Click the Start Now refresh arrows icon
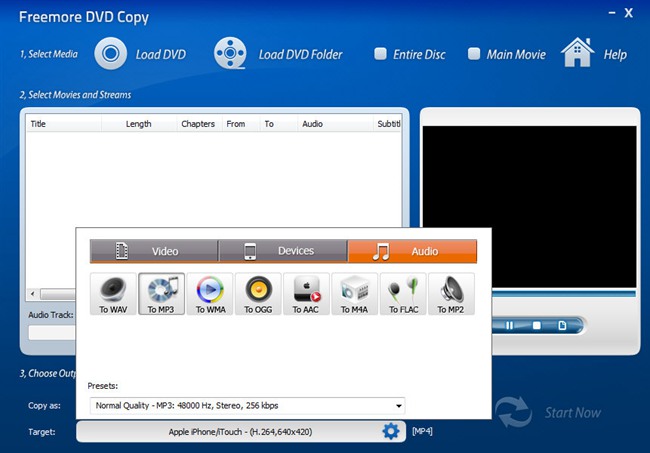This screenshot has width=650, height=453. [513, 412]
